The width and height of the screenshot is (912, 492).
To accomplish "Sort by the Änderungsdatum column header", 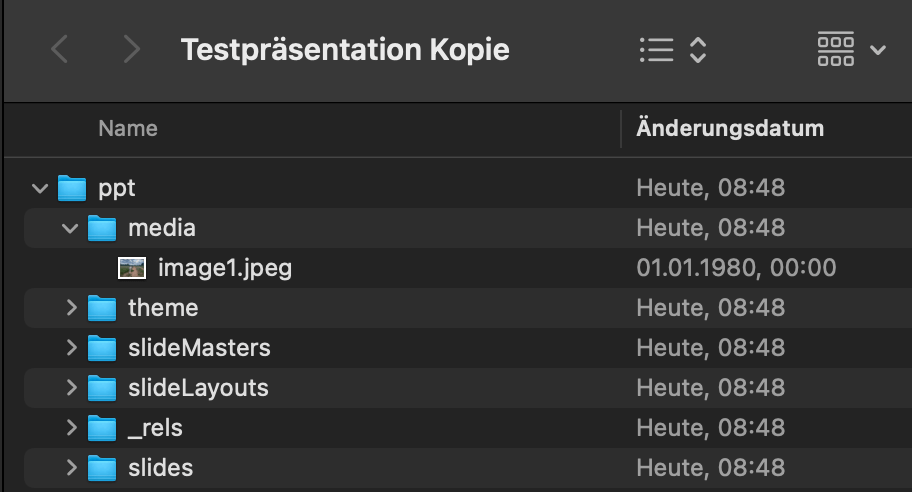I will [x=730, y=128].
